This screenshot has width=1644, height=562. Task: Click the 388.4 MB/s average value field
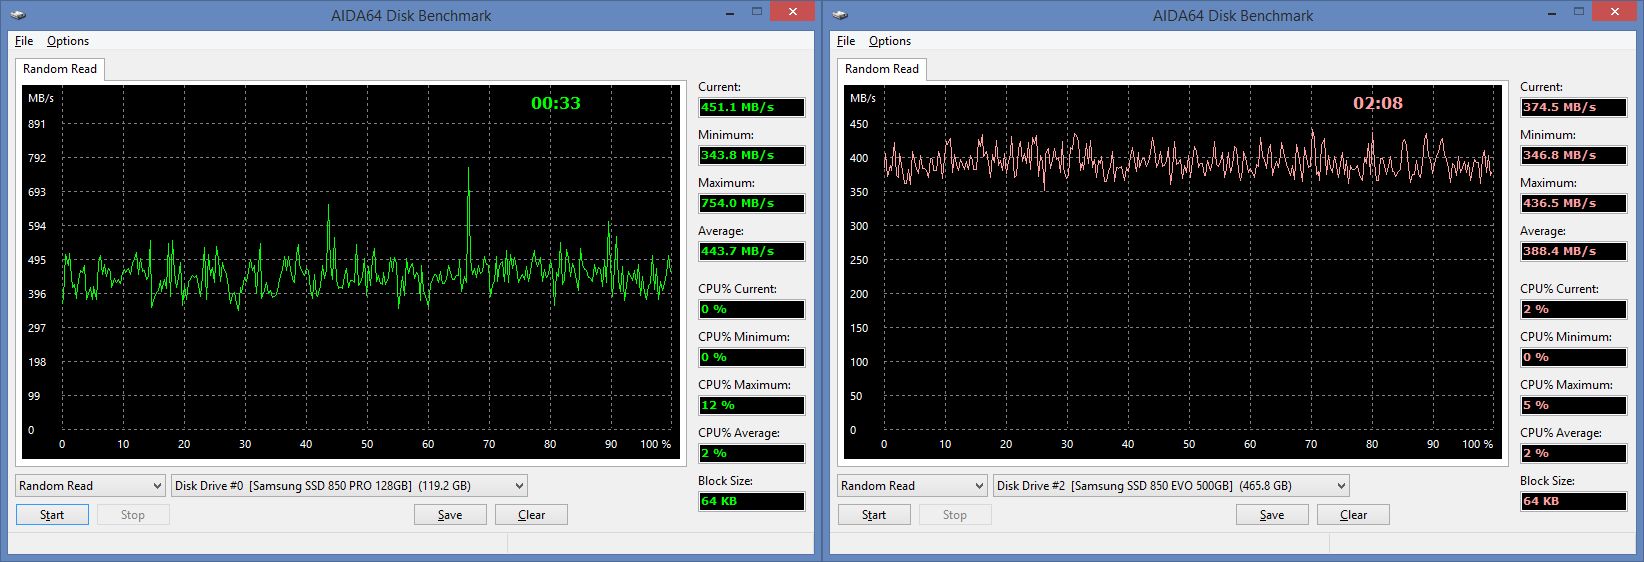coord(1574,251)
